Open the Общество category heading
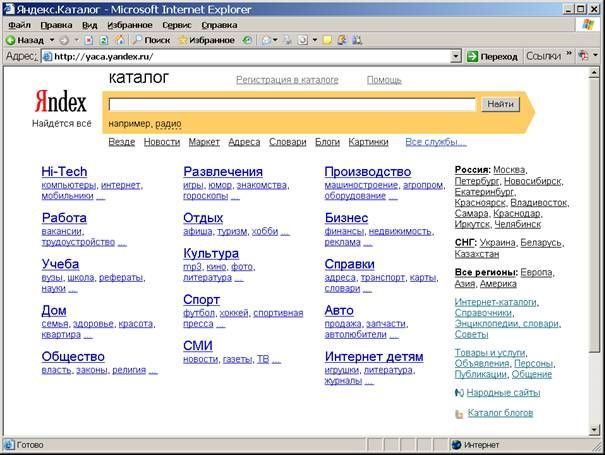Screen dimensions: 605x455 [73, 357]
